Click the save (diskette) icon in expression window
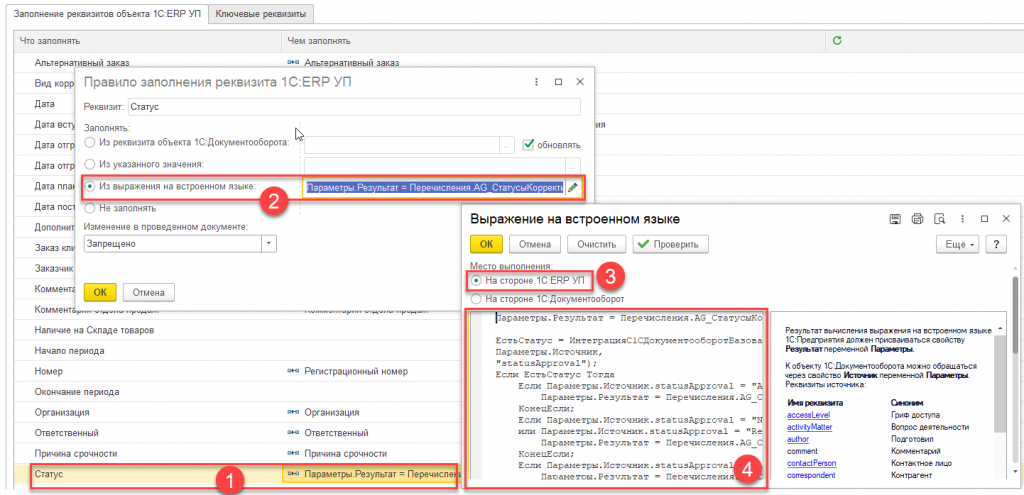The image size is (1024, 495). tap(896, 219)
